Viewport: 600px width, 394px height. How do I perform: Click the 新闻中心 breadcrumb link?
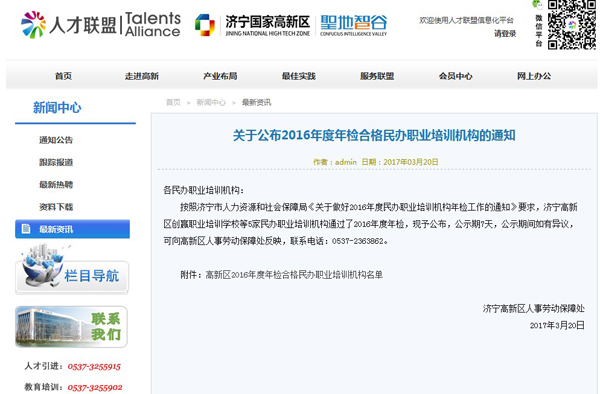211,103
